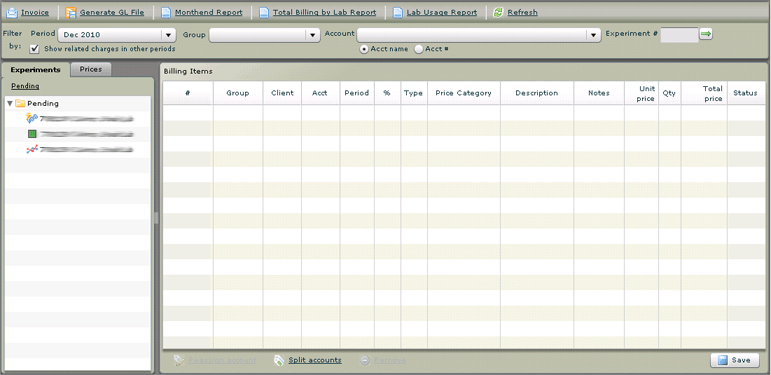Screen dimensions: 771x375
Task: Toggle Show related charges in other periods
Action: [34, 49]
